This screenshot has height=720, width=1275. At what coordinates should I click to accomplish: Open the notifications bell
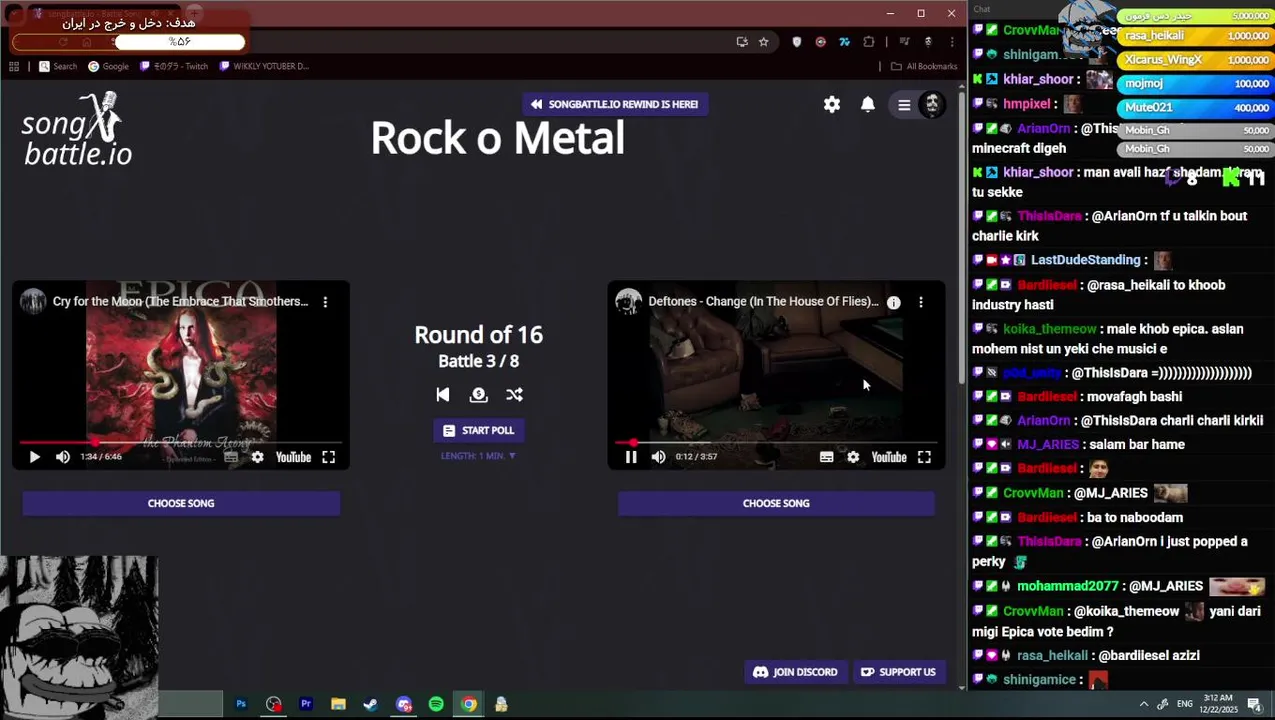[868, 104]
